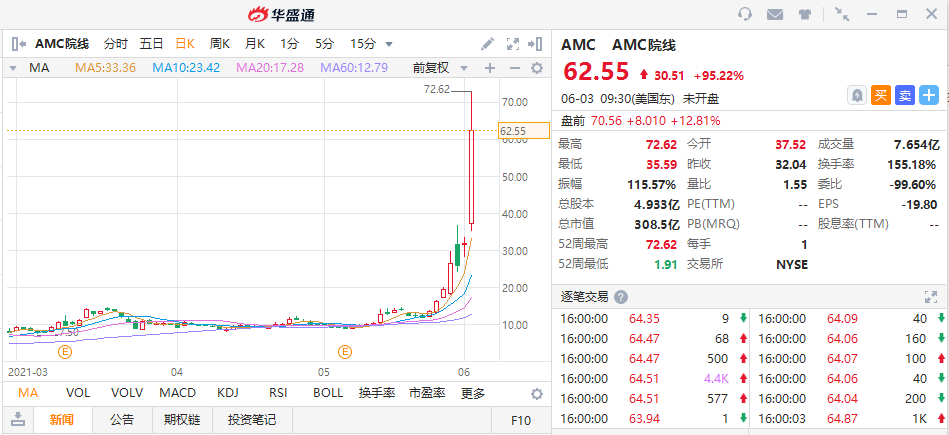The width and height of the screenshot is (949, 435).
Task: Click the F10 company info button
Action: coord(520,420)
